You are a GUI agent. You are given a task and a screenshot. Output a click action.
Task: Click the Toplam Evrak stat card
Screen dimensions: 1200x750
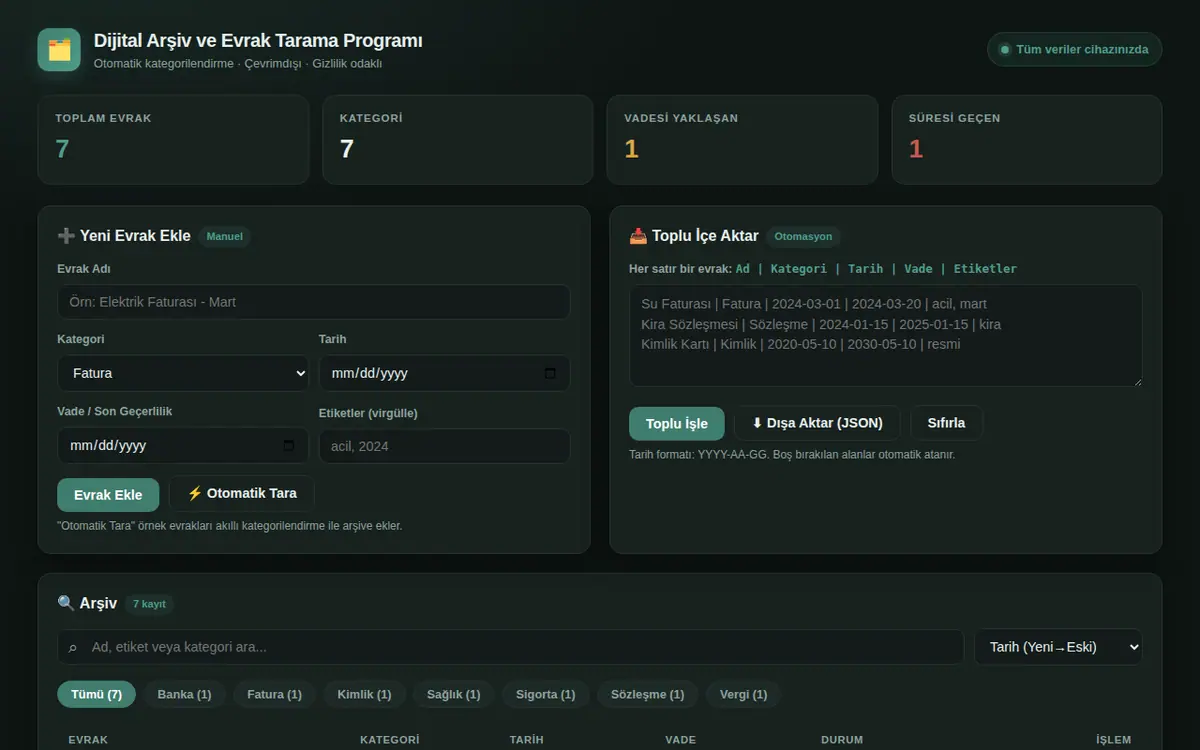(x=173, y=140)
